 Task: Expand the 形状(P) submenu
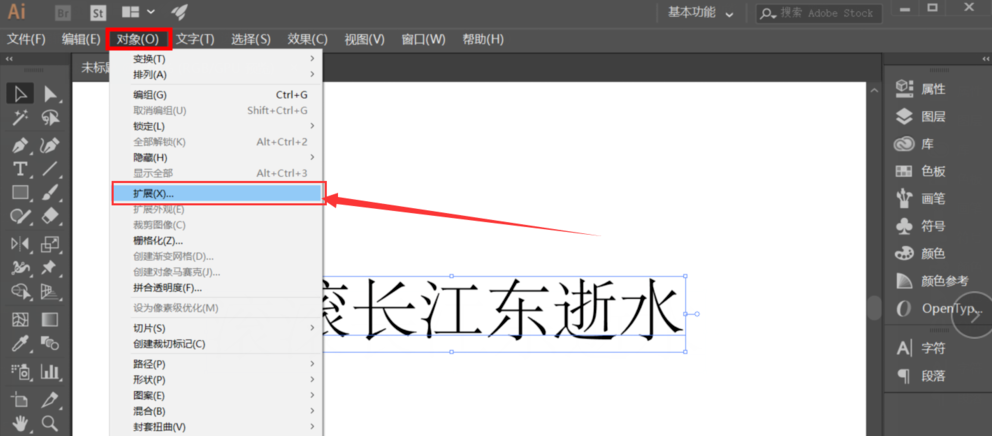[217, 380]
